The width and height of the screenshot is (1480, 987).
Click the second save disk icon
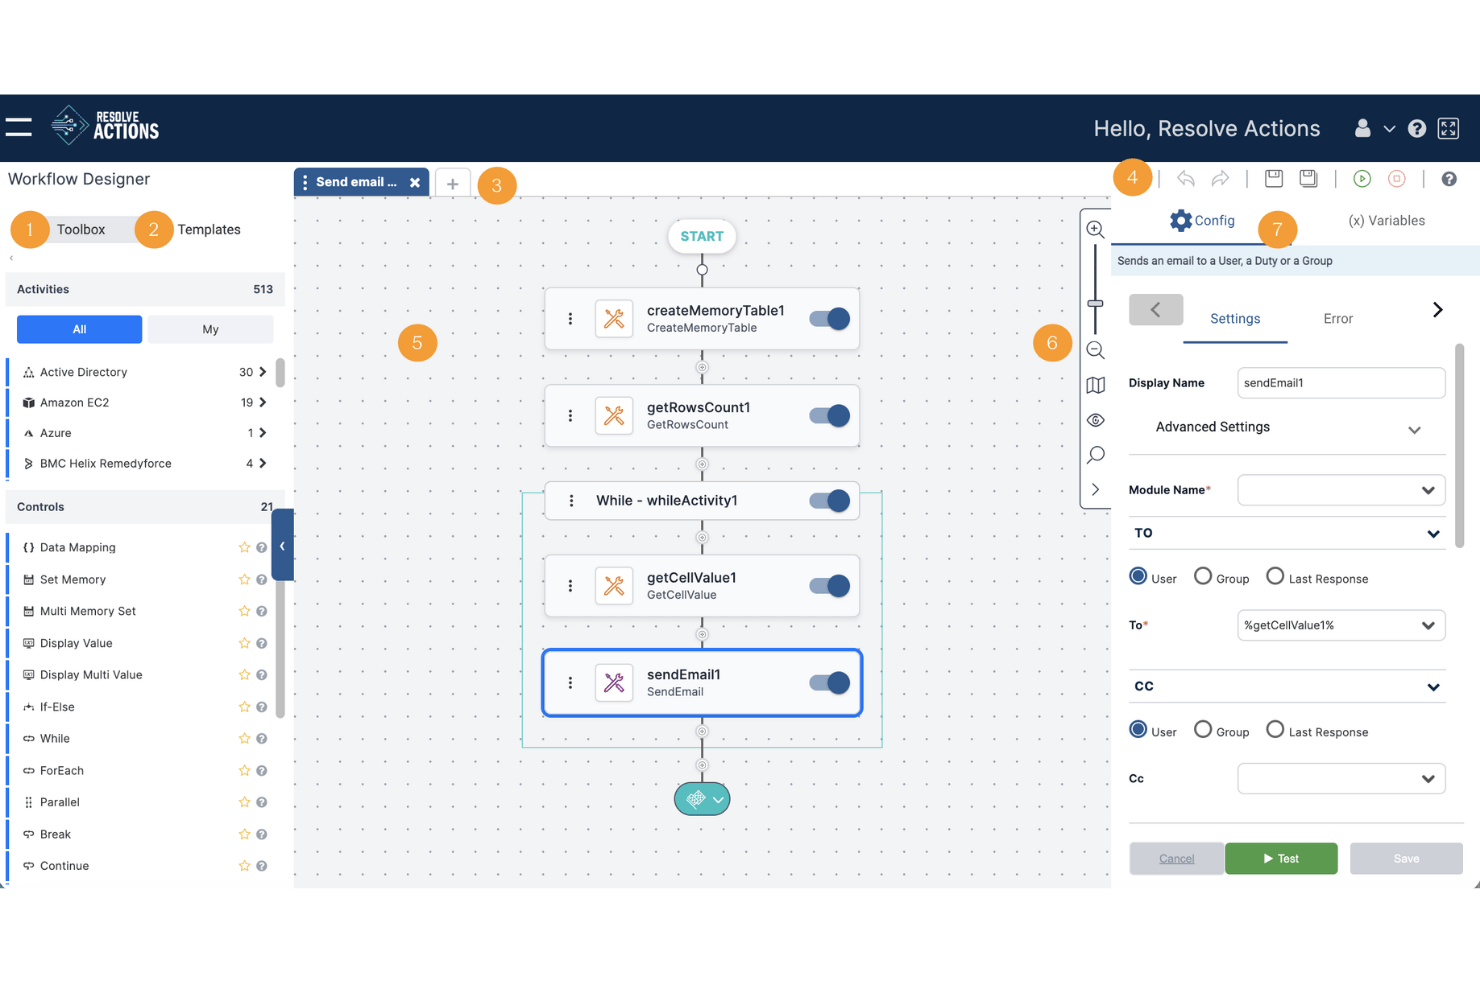1308,178
